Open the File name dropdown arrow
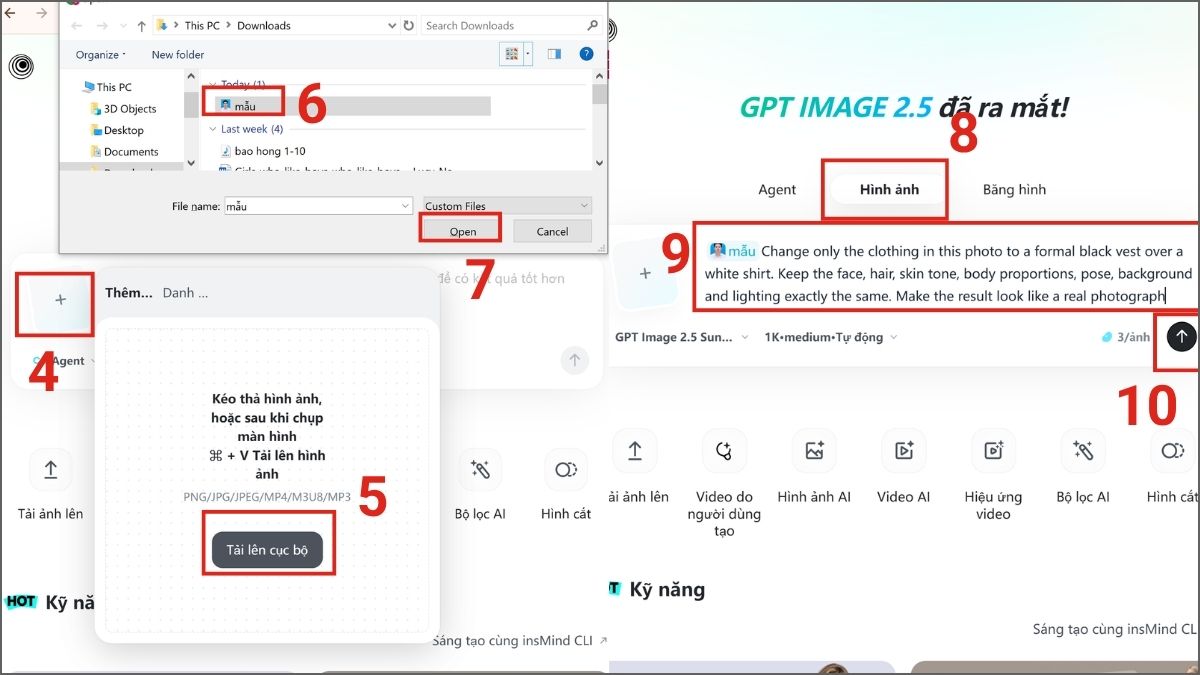The image size is (1200, 675). (x=405, y=206)
